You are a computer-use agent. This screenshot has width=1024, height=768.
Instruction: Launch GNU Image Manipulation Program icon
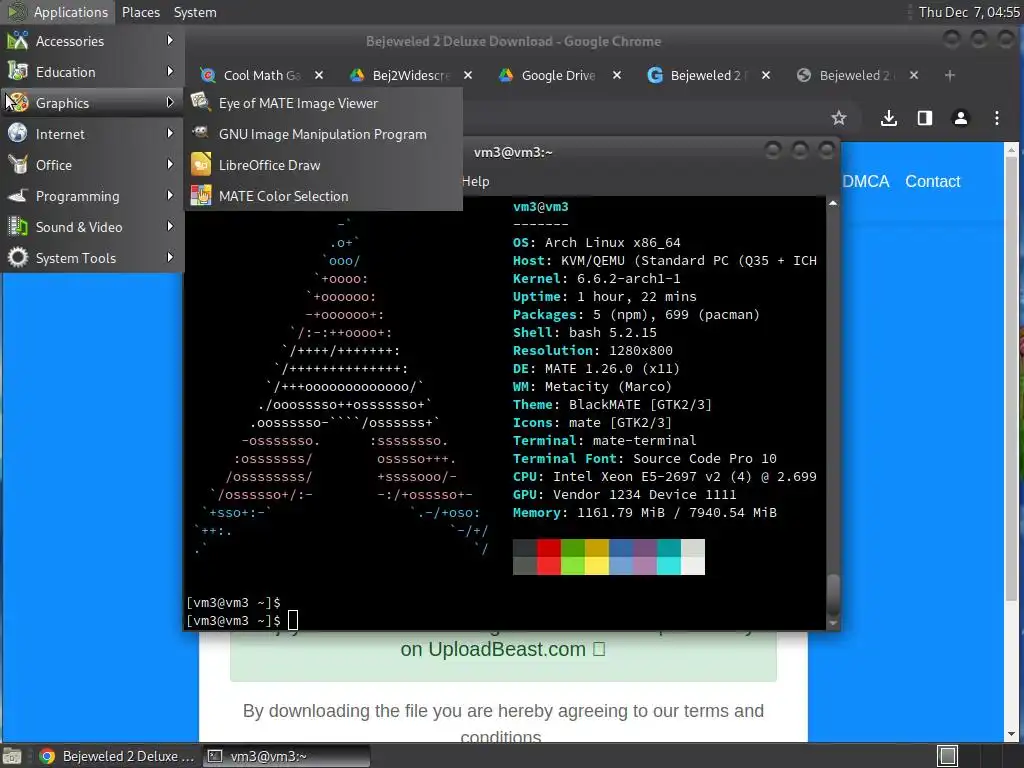pos(200,134)
